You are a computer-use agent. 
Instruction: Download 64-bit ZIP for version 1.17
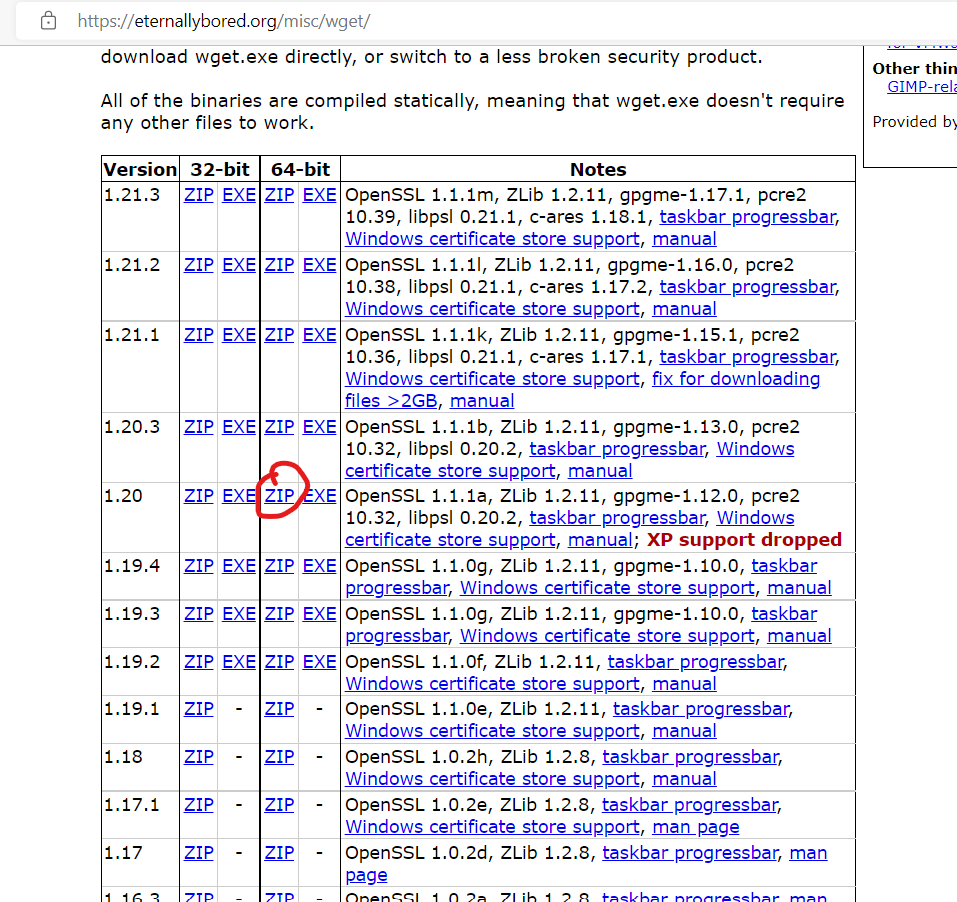tap(279, 853)
